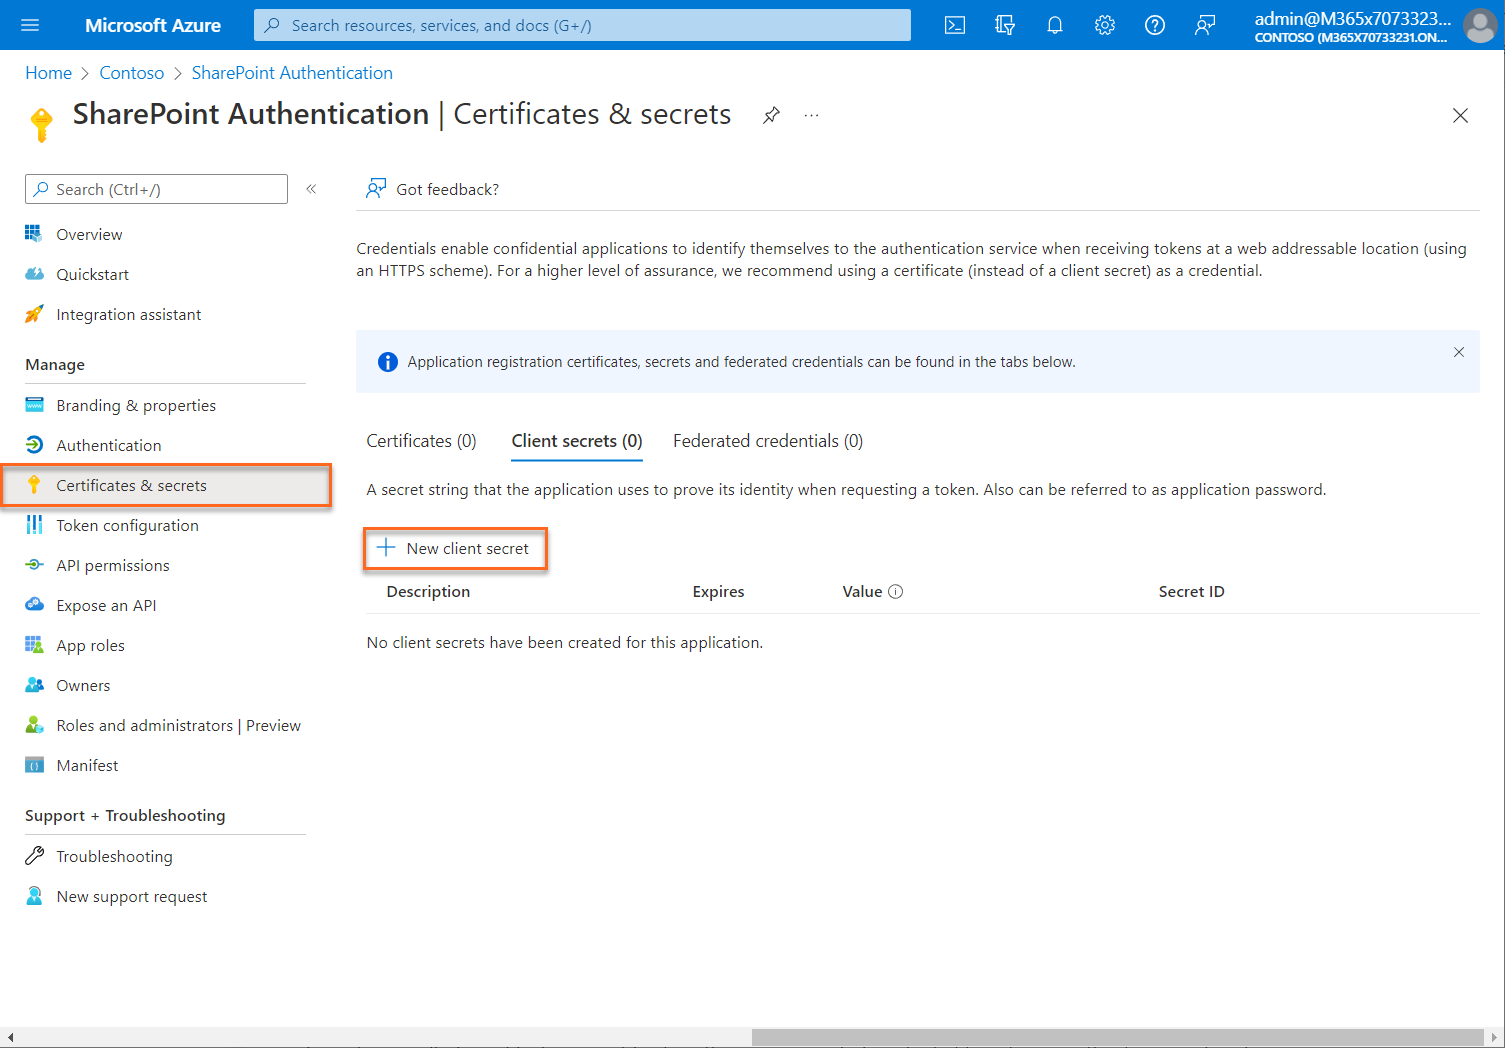
Task: Click the New client secret button
Action: point(455,548)
